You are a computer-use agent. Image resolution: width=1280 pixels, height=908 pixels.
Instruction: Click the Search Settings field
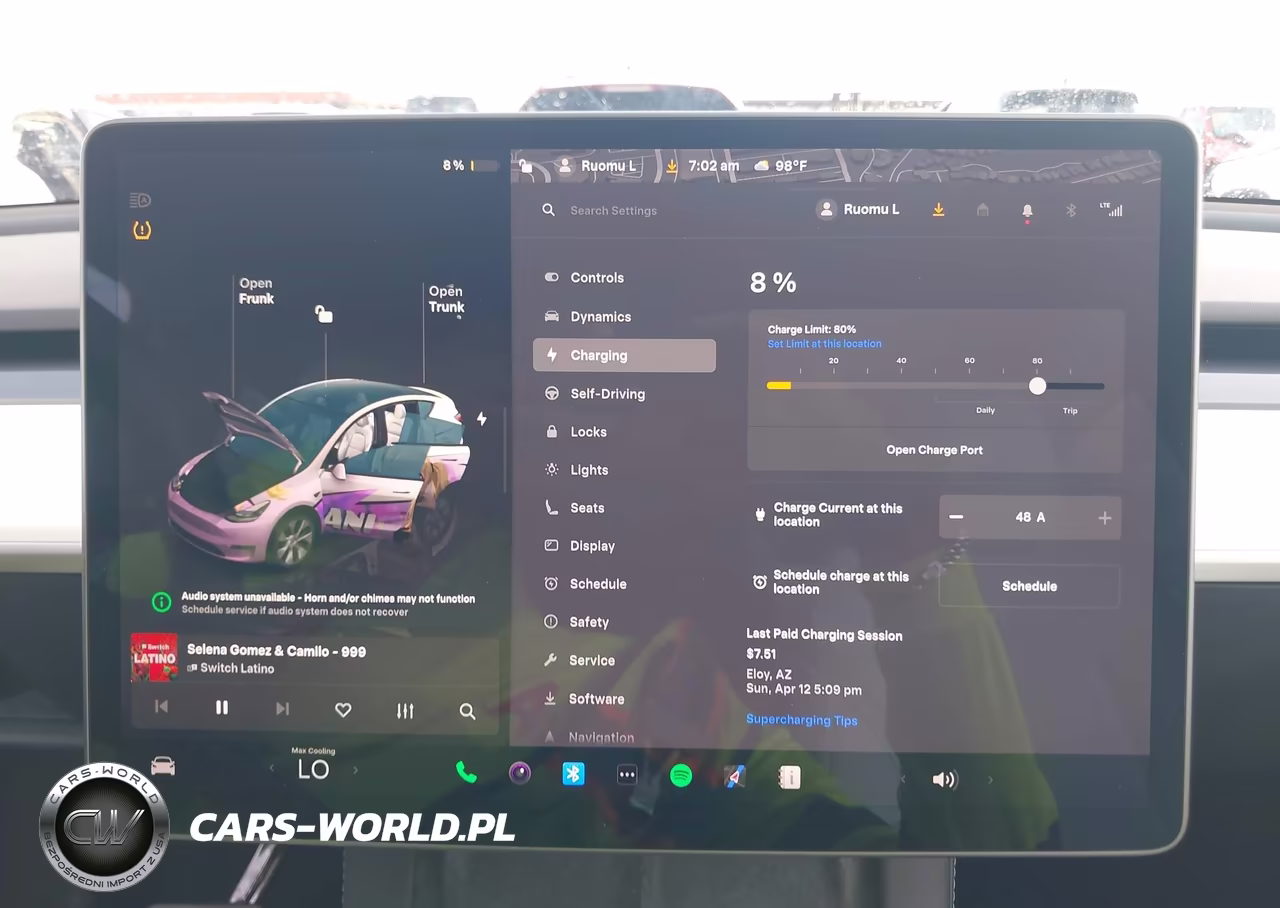coord(613,211)
